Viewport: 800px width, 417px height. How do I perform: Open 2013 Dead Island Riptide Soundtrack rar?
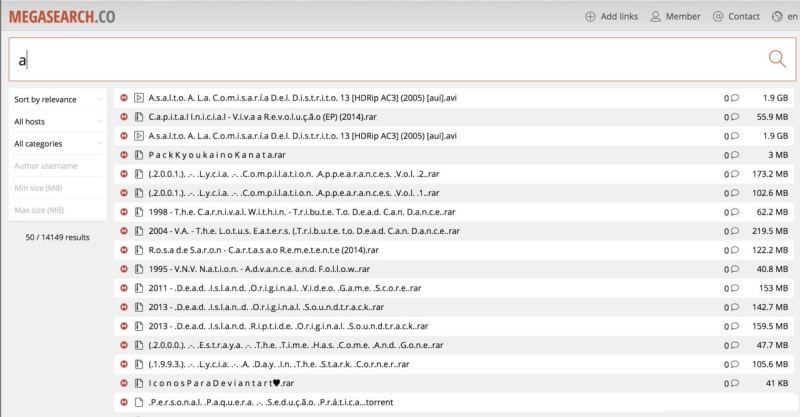pyautogui.click(x=288, y=326)
